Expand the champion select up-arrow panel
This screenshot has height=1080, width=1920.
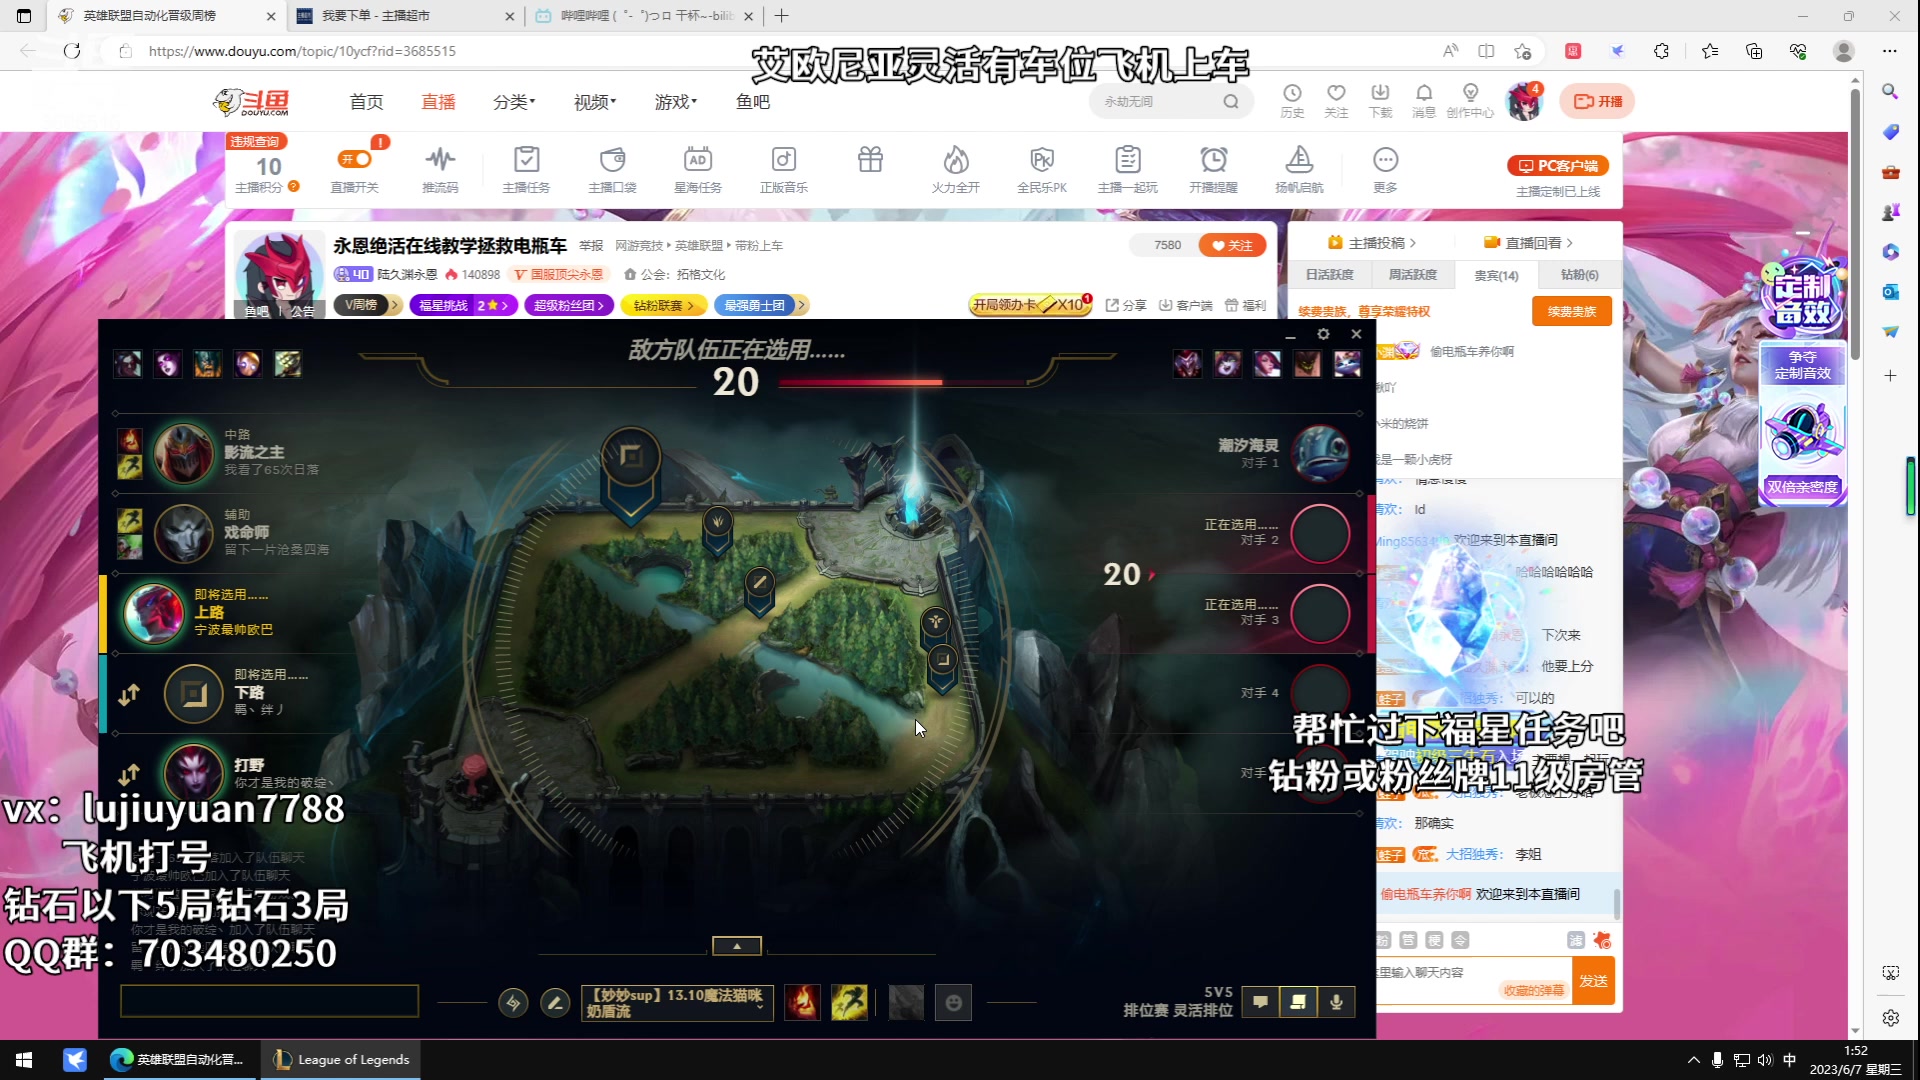coord(737,945)
